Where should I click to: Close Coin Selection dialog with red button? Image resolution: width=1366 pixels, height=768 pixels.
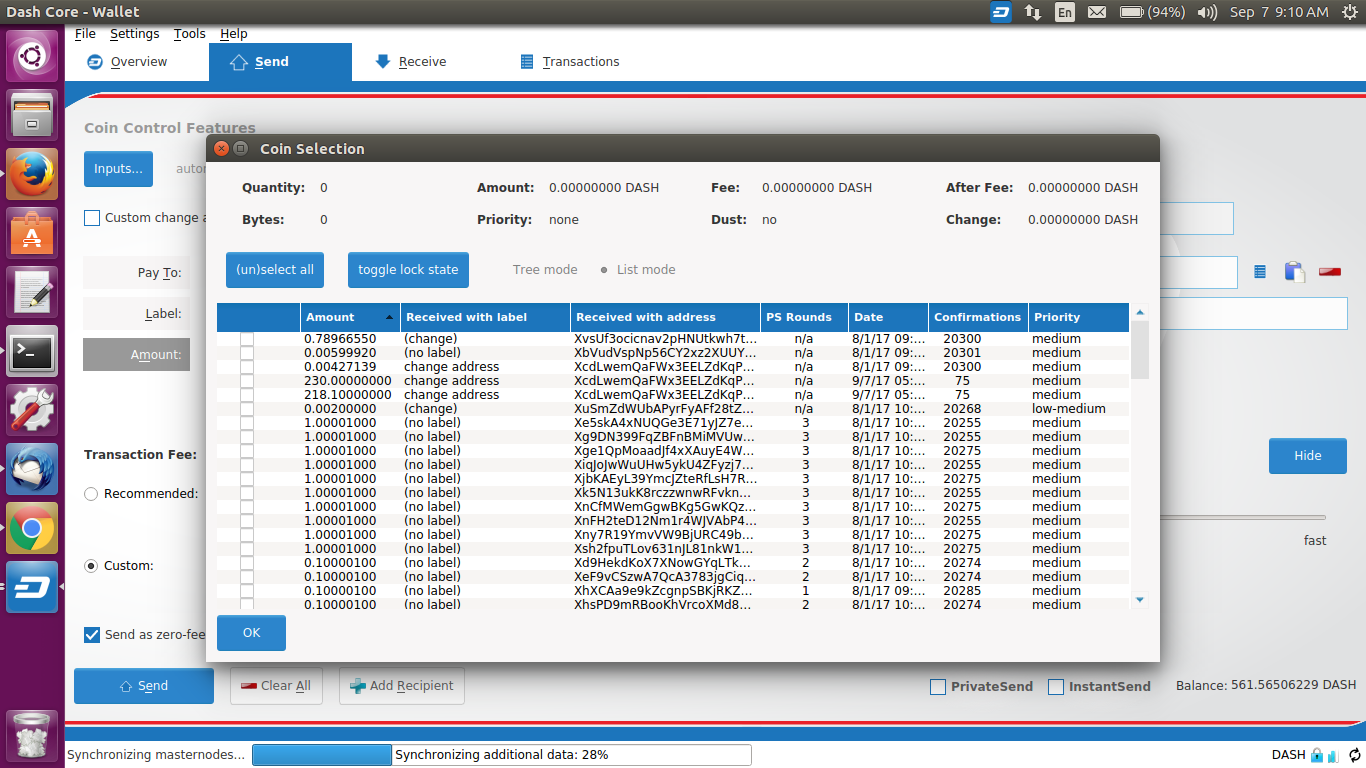tap(222, 148)
